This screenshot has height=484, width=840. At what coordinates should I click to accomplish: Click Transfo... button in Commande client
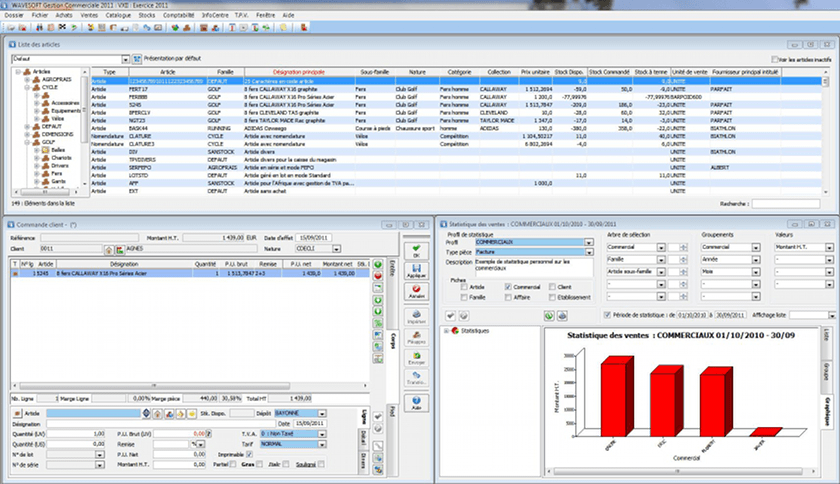point(416,378)
